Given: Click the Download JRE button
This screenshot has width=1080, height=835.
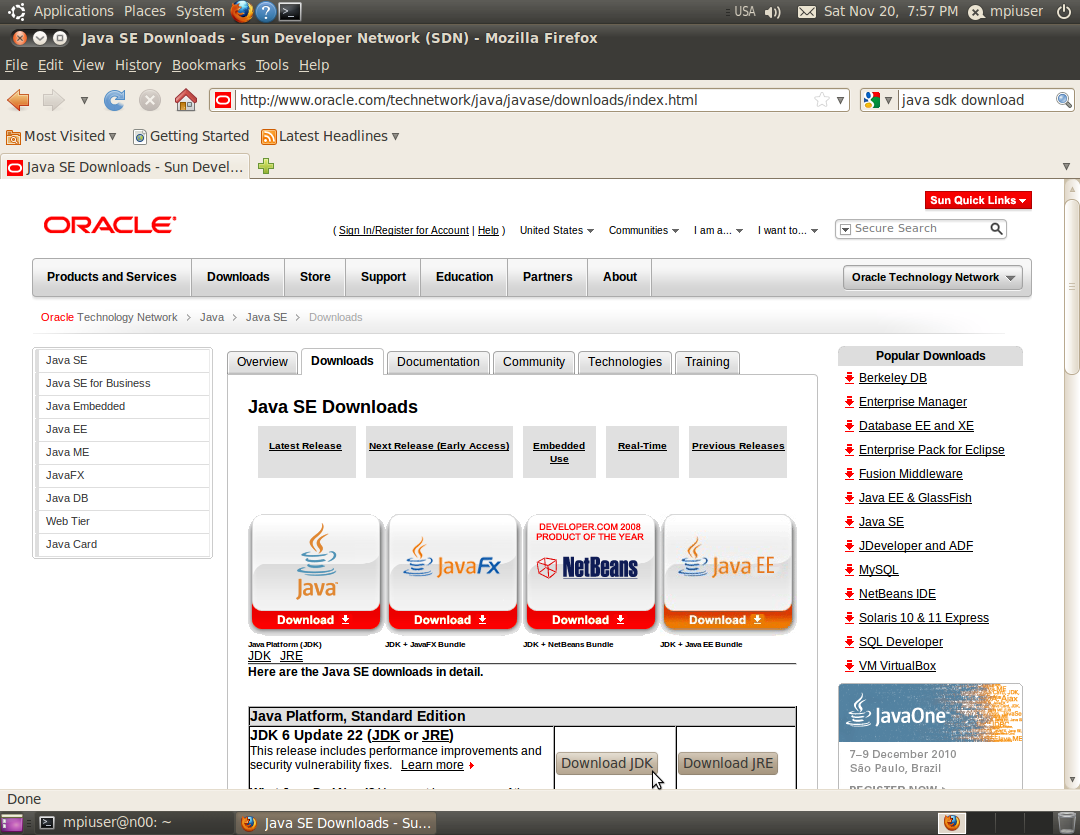Looking at the screenshot, I should (x=728, y=763).
